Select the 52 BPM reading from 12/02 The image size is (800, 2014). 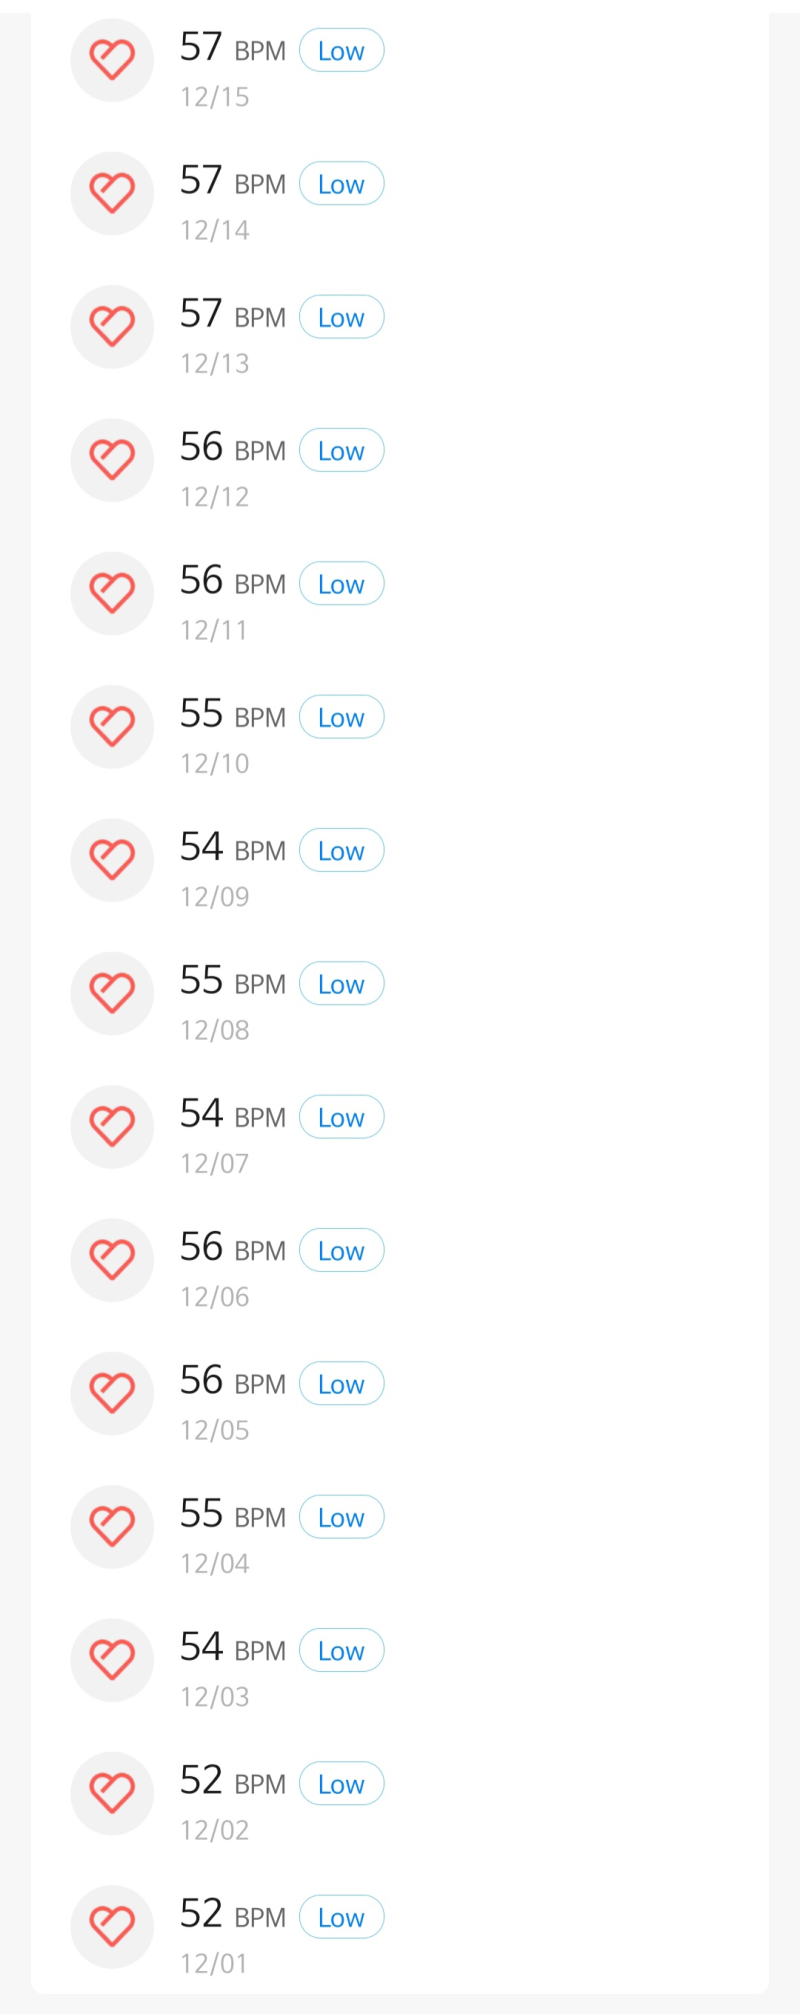[400, 1793]
